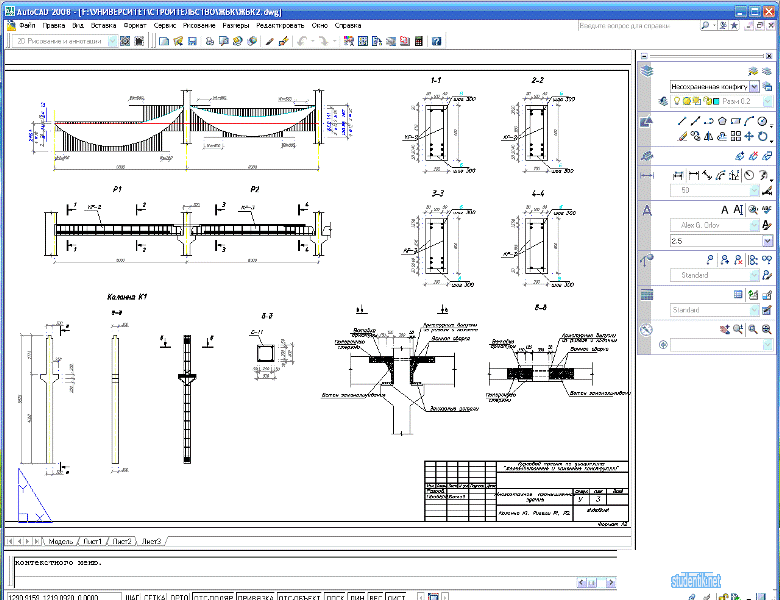Expand the draw tools panel flyout arrow
Viewport: 780px width, 600px height.
coord(772,128)
